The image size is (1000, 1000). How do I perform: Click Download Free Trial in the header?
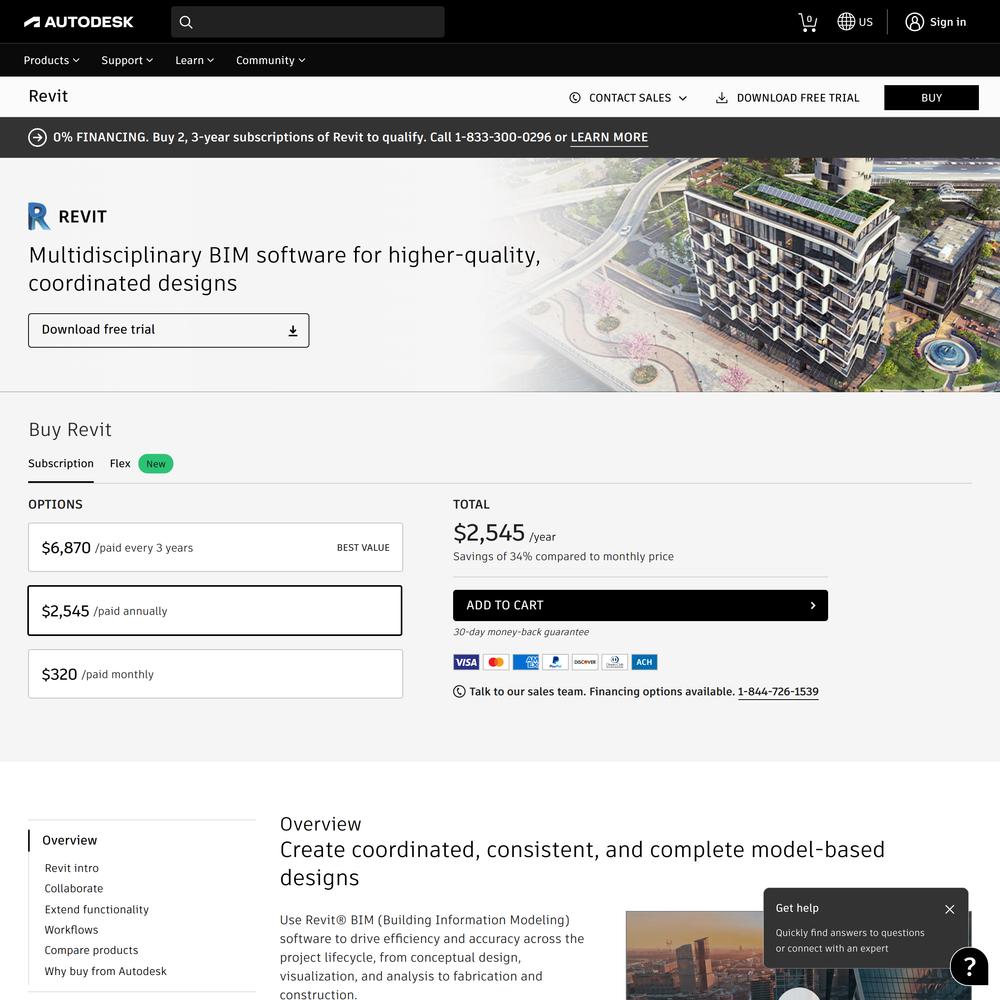[788, 98]
